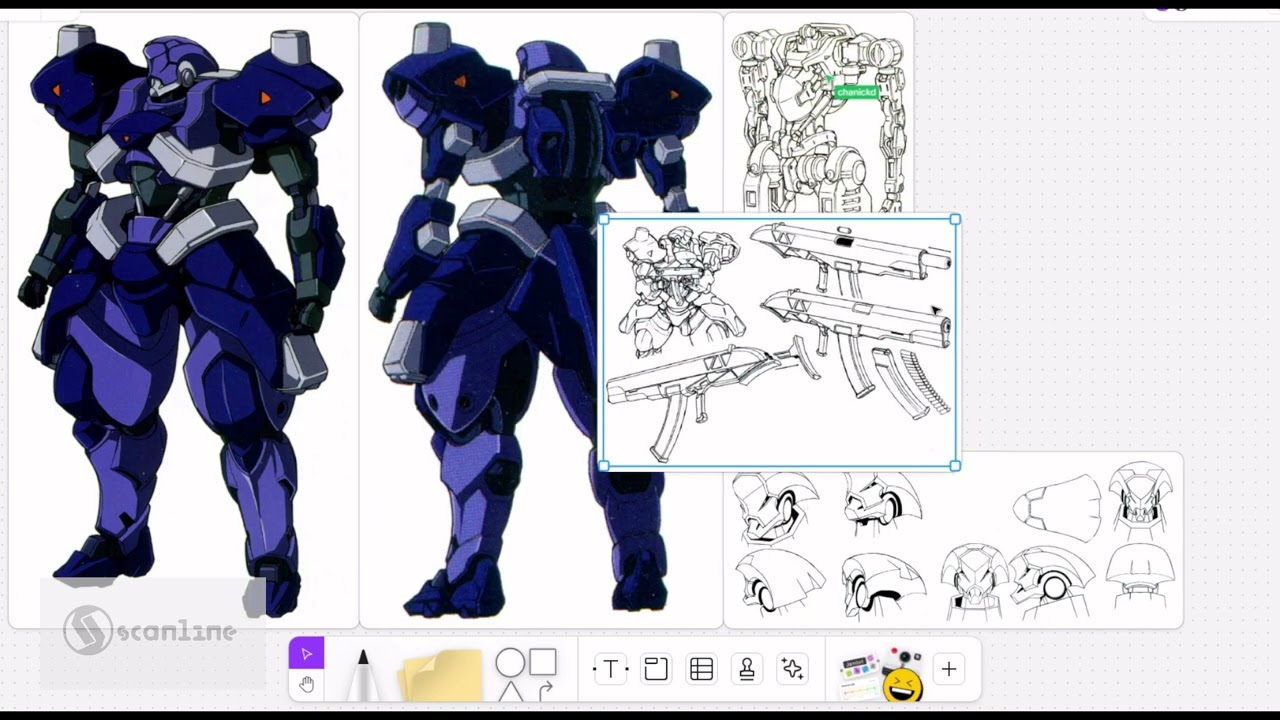Screen dimensions: 1280x720
Task: Grab the bottom-right selection handle
Action: point(956,466)
